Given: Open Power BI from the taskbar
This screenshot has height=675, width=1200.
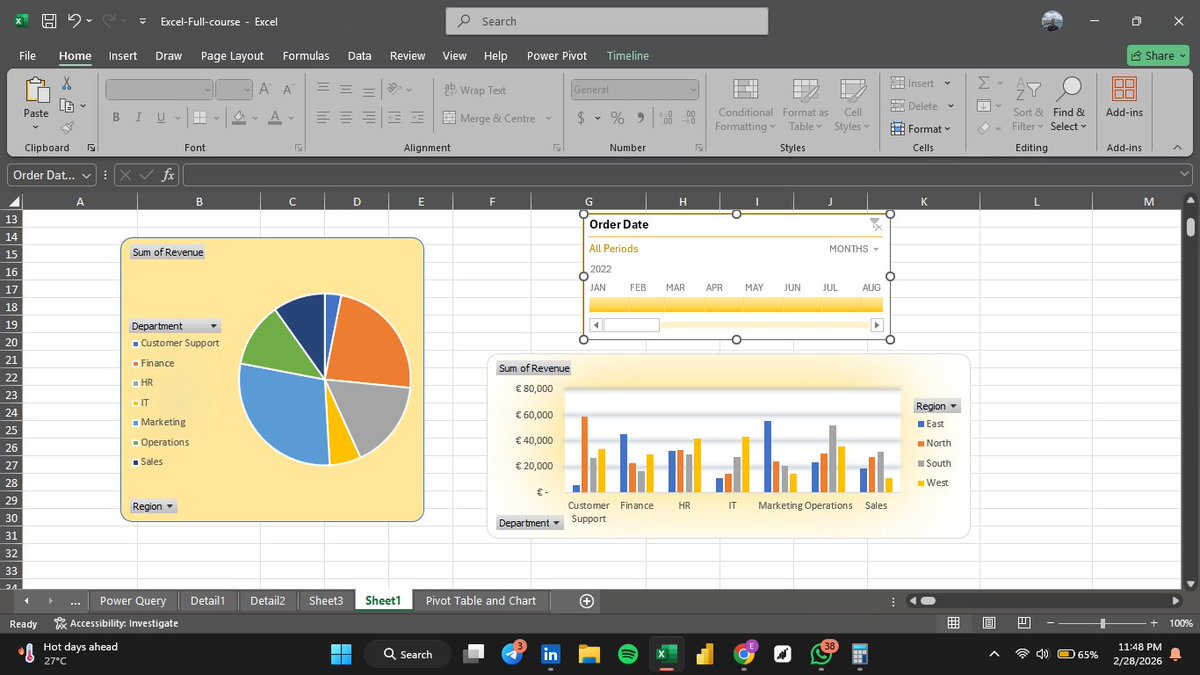Looking at the screenshot, I should 705,654.
